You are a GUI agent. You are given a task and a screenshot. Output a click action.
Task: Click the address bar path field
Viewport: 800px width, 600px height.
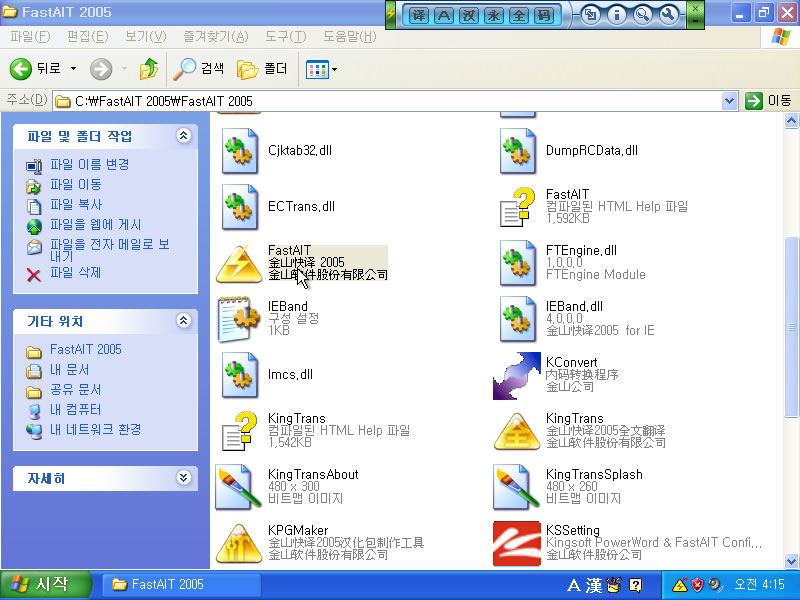(x=388, y=101)
